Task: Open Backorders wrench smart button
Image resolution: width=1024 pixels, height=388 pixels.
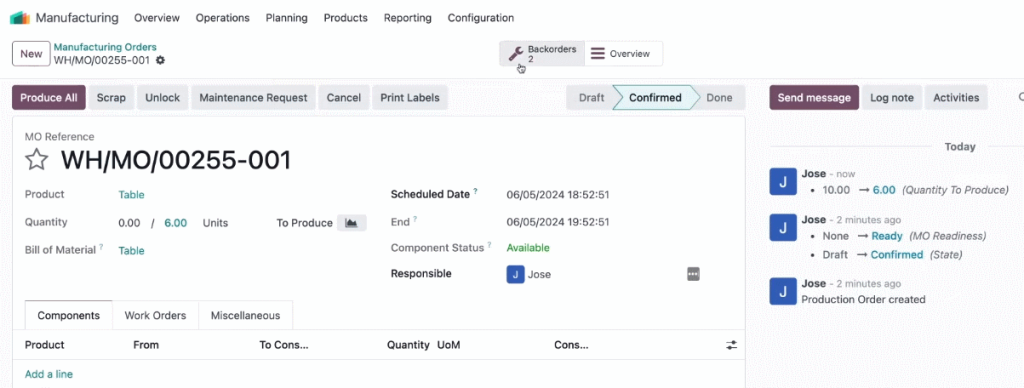Action: point(542,54)
